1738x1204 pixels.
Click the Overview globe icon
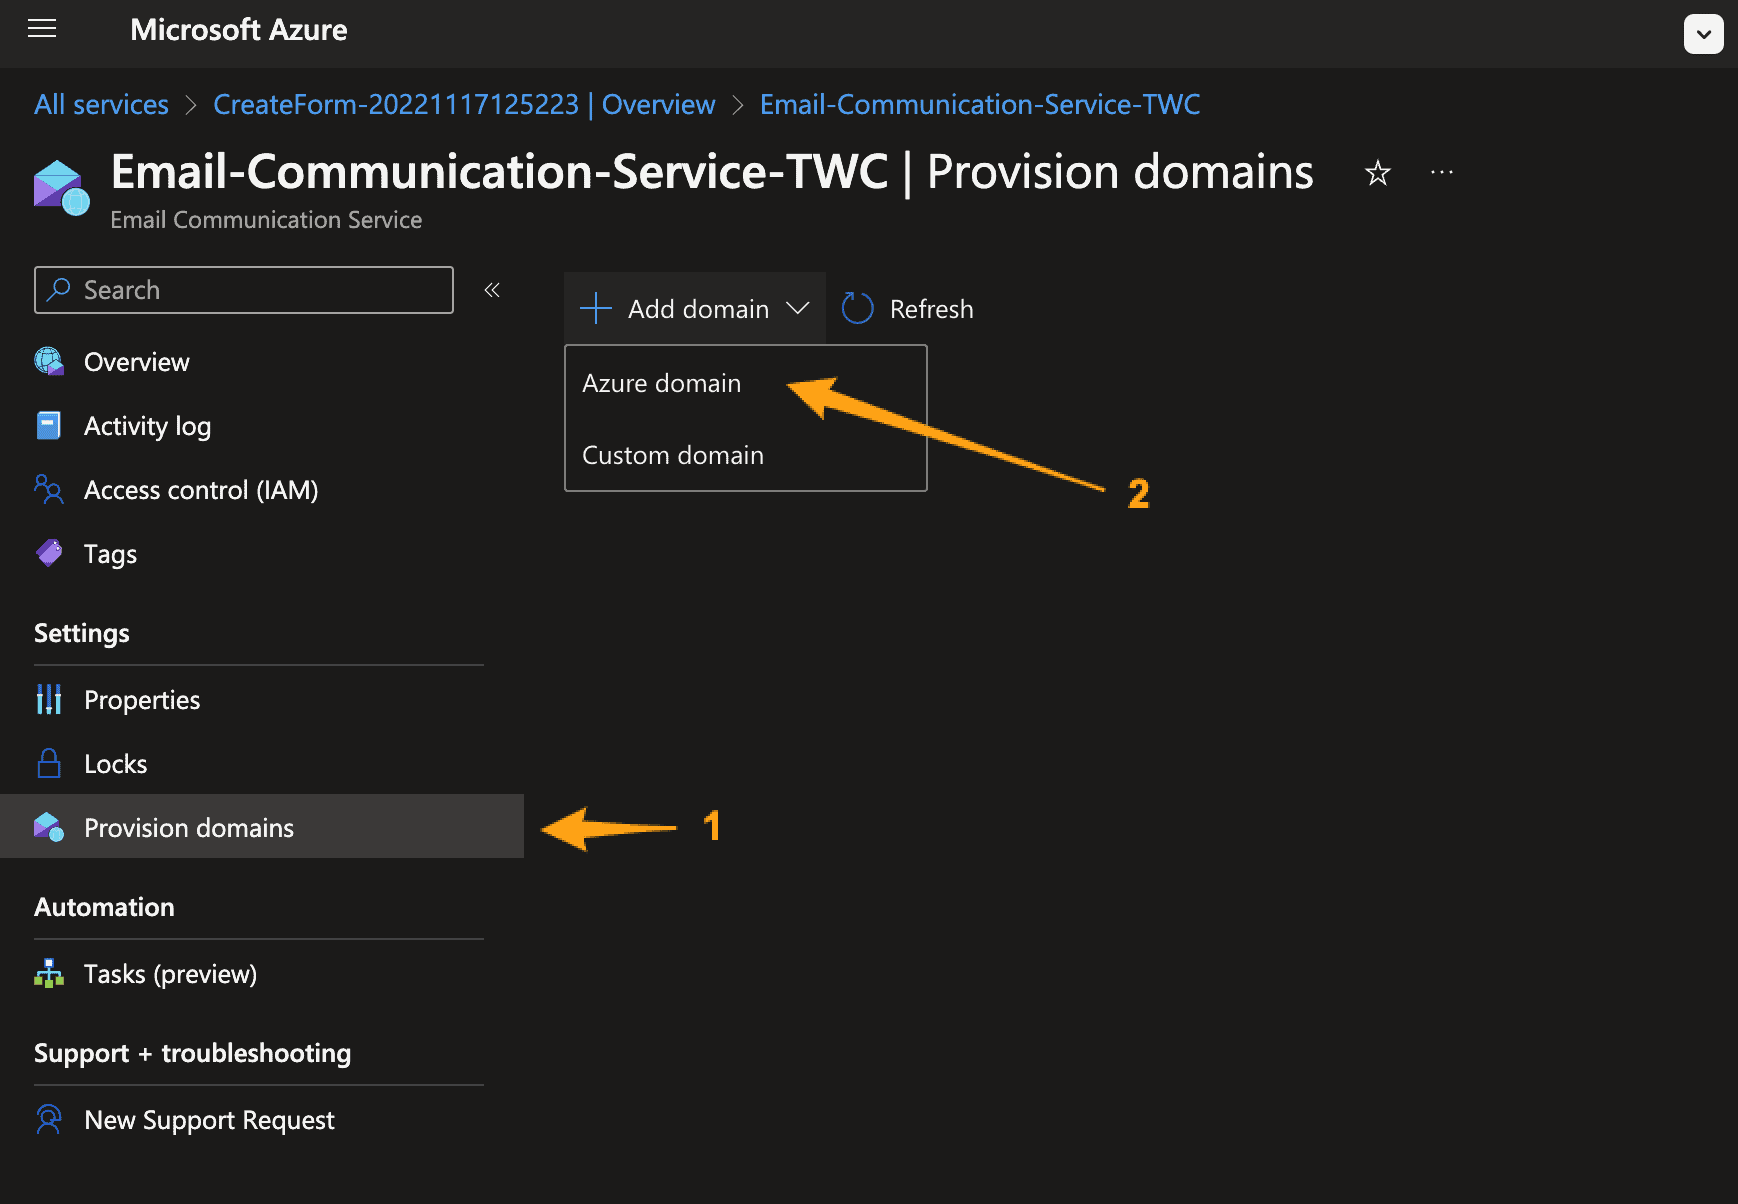(49, 362)
